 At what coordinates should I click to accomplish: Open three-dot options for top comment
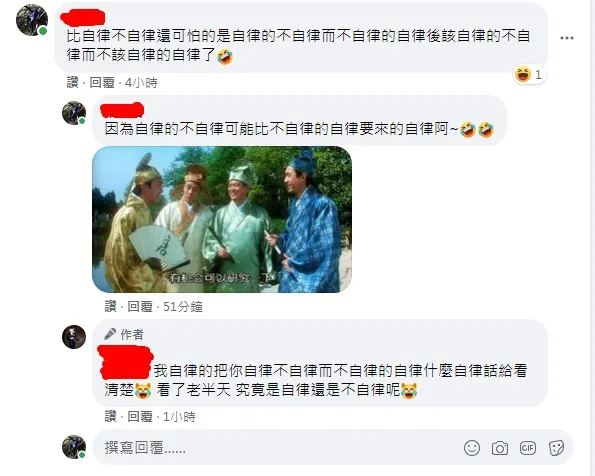tap(567, 38)
